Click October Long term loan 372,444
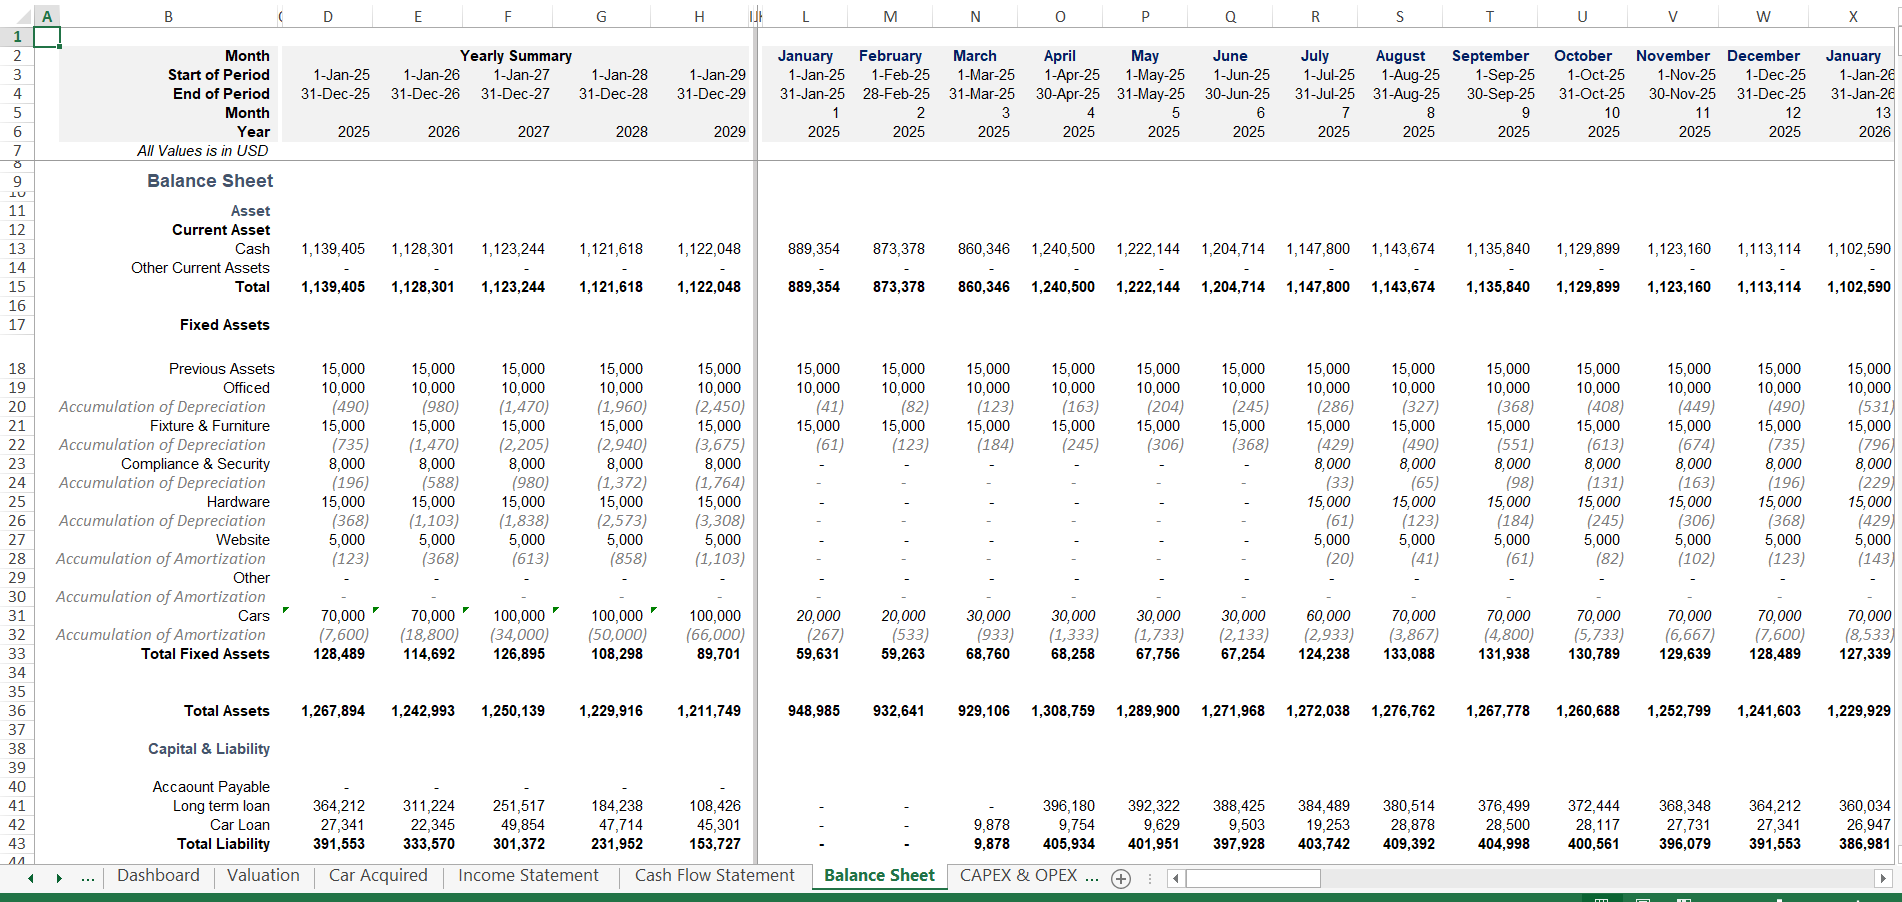Viewport: 1902px width, 902px height. click(1593, 806)
